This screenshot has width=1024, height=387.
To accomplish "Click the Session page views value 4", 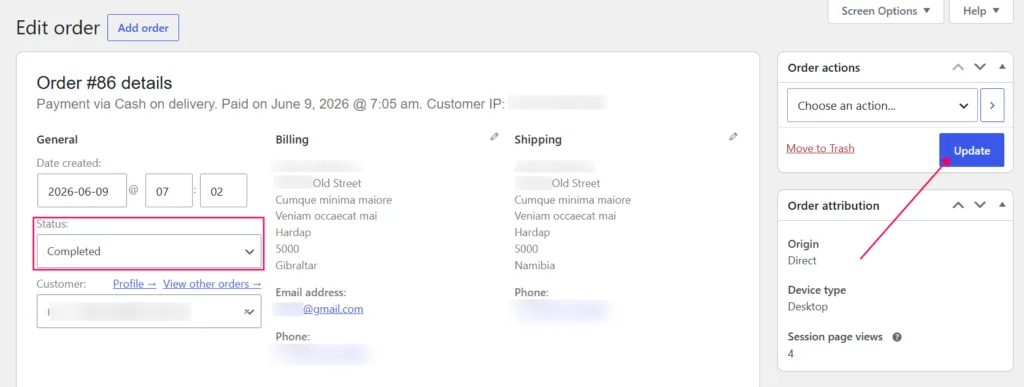I will point(790,354).
